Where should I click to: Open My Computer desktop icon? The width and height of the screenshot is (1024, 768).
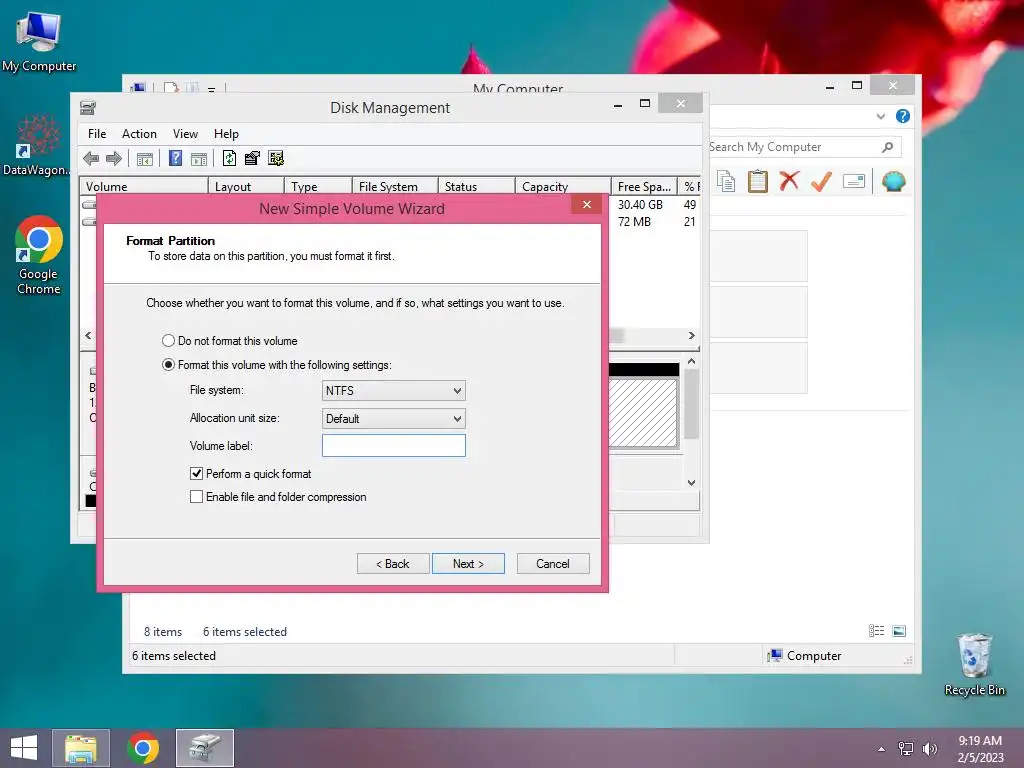[x=39, y=41]
